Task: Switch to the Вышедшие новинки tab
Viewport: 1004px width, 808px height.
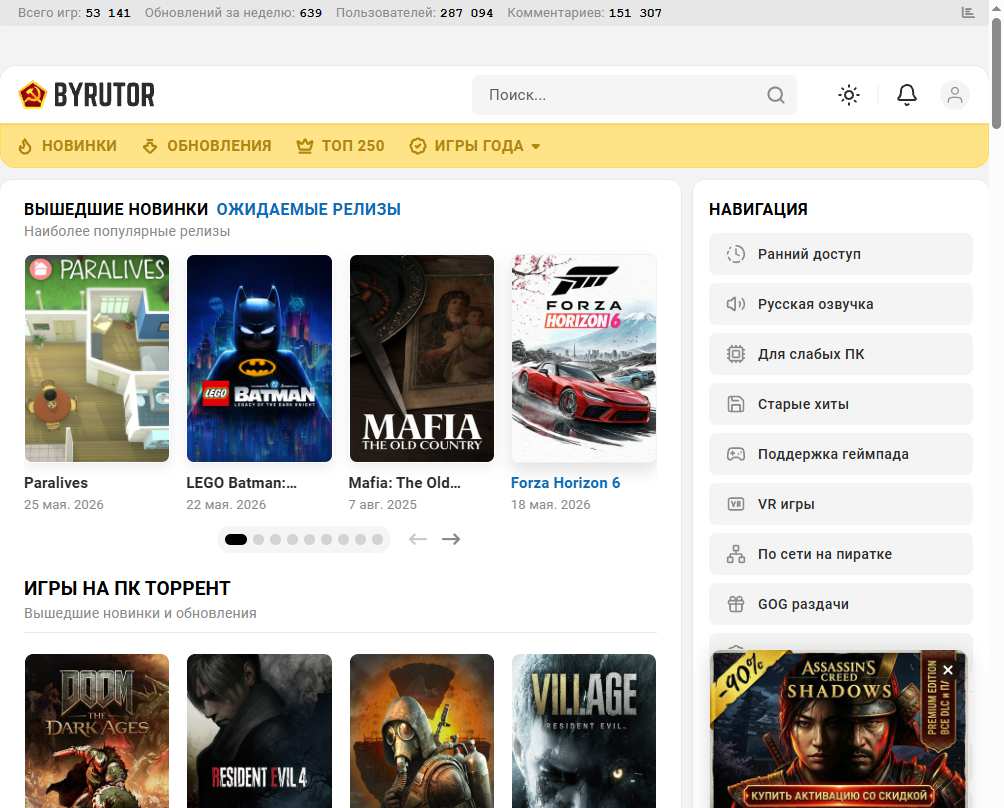Action: click(116, 209)
